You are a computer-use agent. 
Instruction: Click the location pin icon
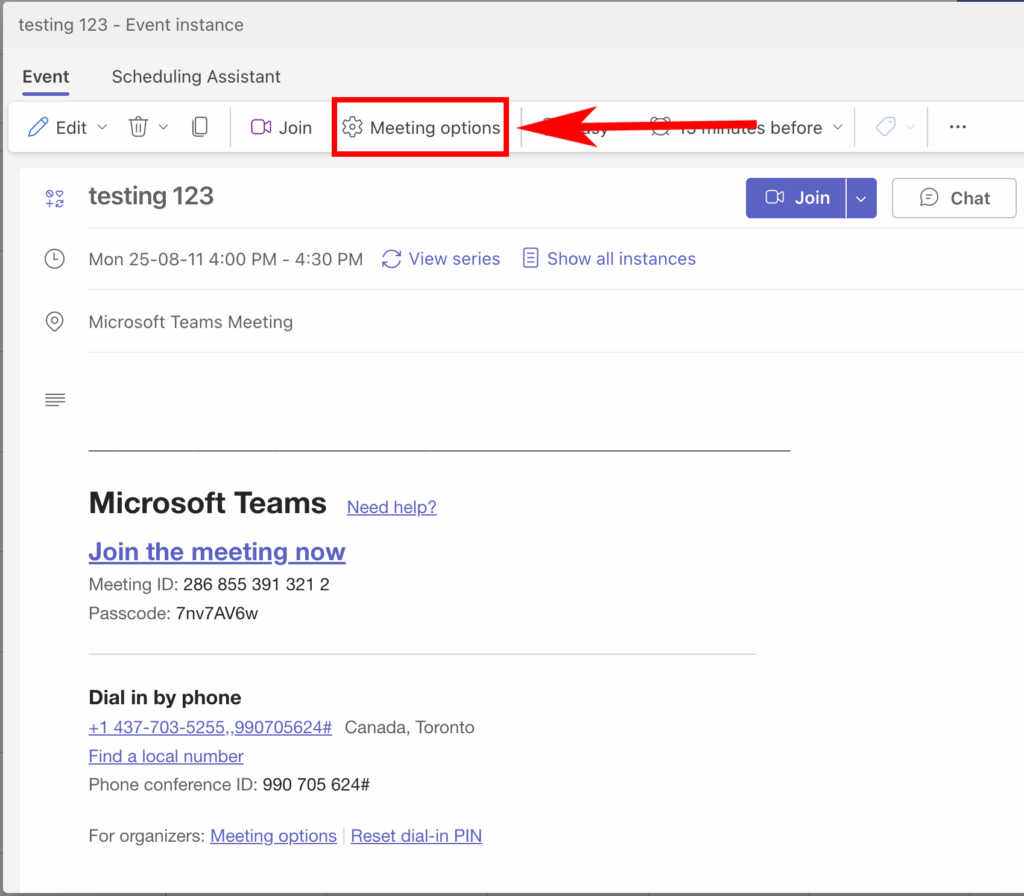coord(54,322)
